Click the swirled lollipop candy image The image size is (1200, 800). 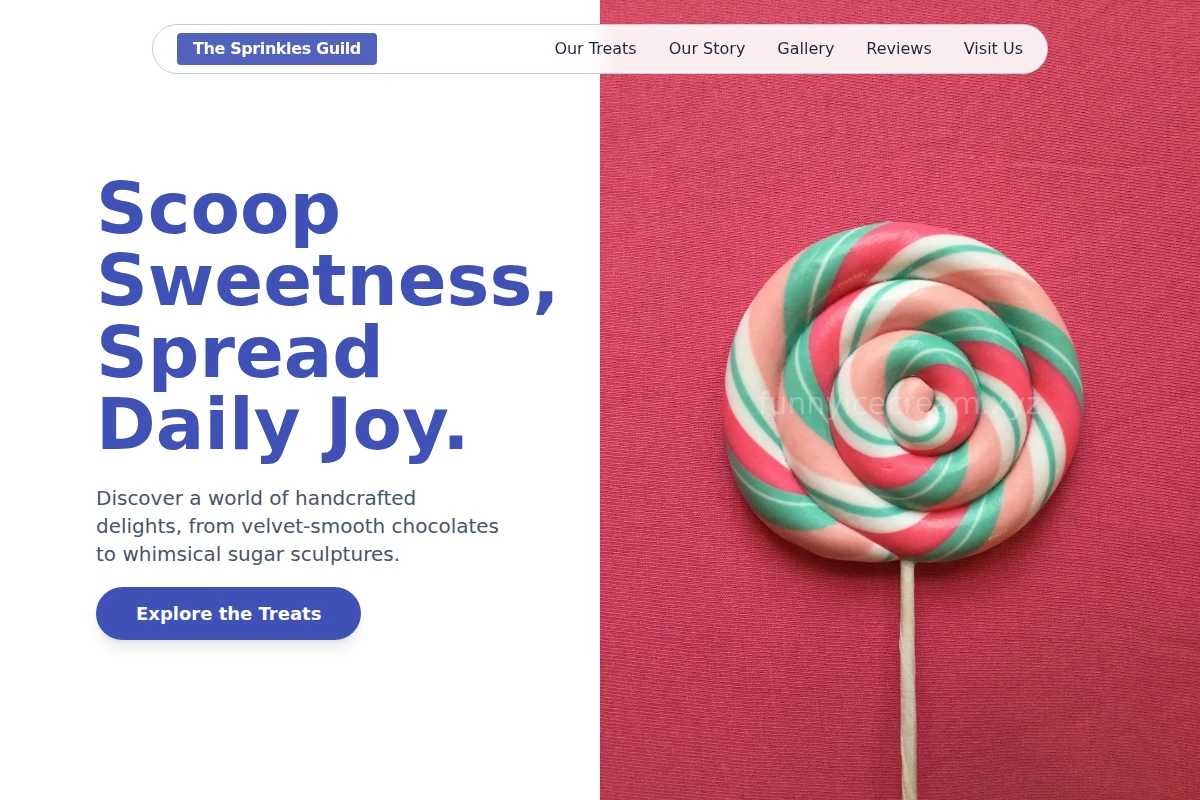pos(903,391)
